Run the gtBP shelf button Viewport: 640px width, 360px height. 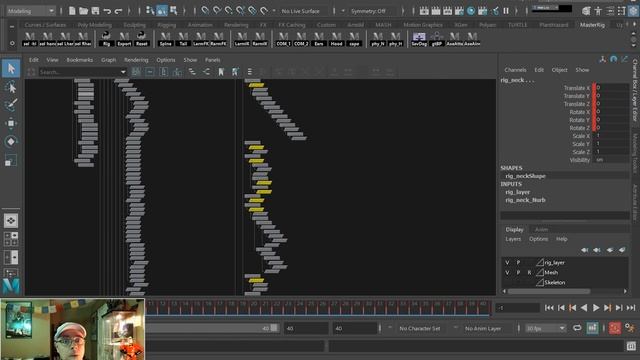[x=437, y=39]
